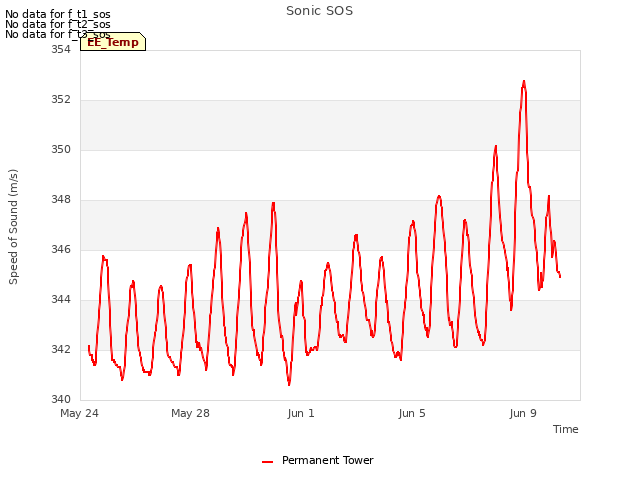Click the 342 y-axis value
Viewport: 640px width, 480px height.
click(61, 350)
